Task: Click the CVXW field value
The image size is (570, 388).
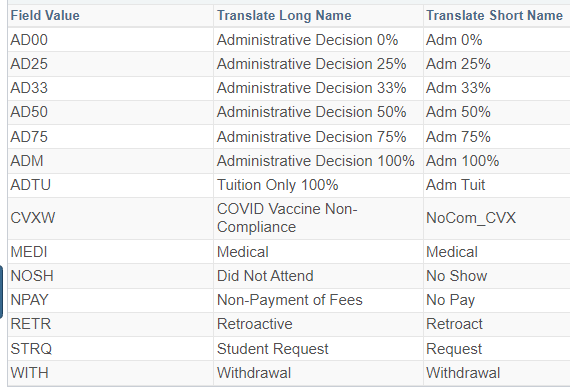Action: tap(33, 218)
